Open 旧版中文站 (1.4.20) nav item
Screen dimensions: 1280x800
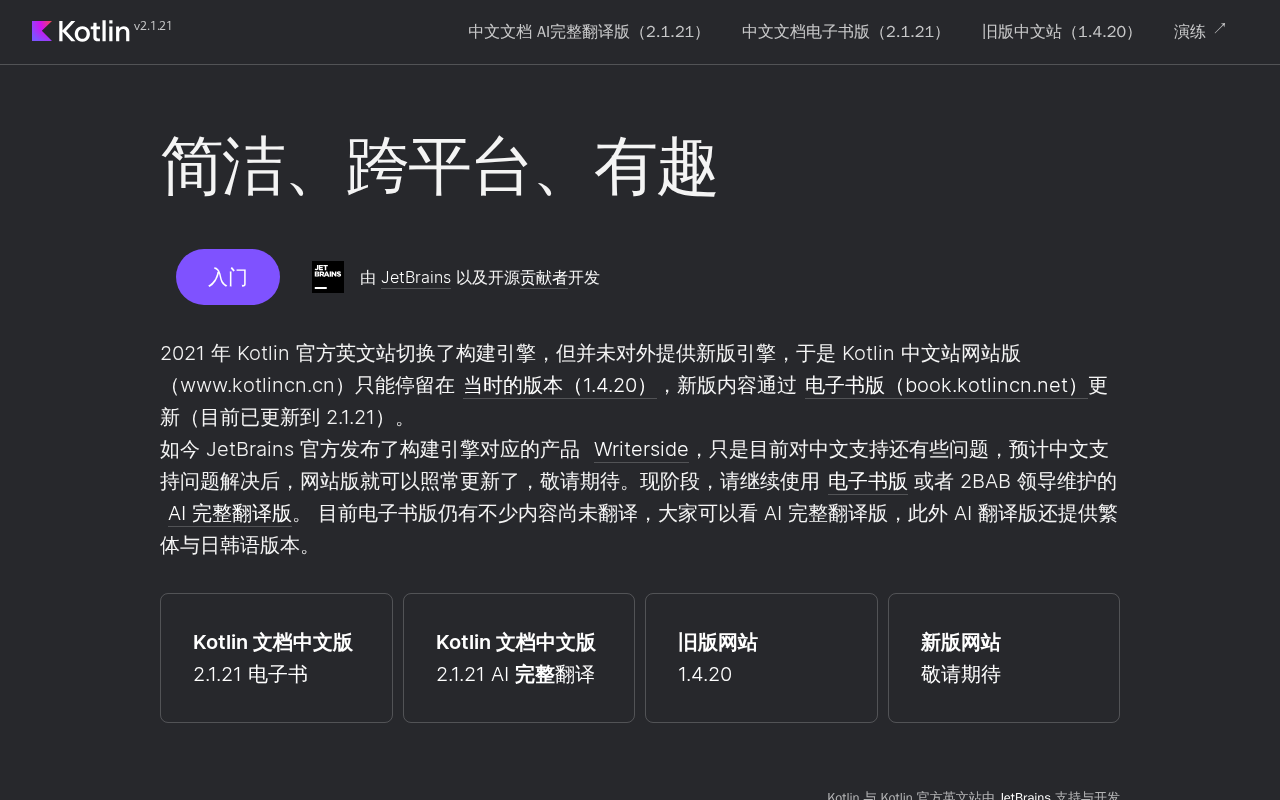point(1062,32)
